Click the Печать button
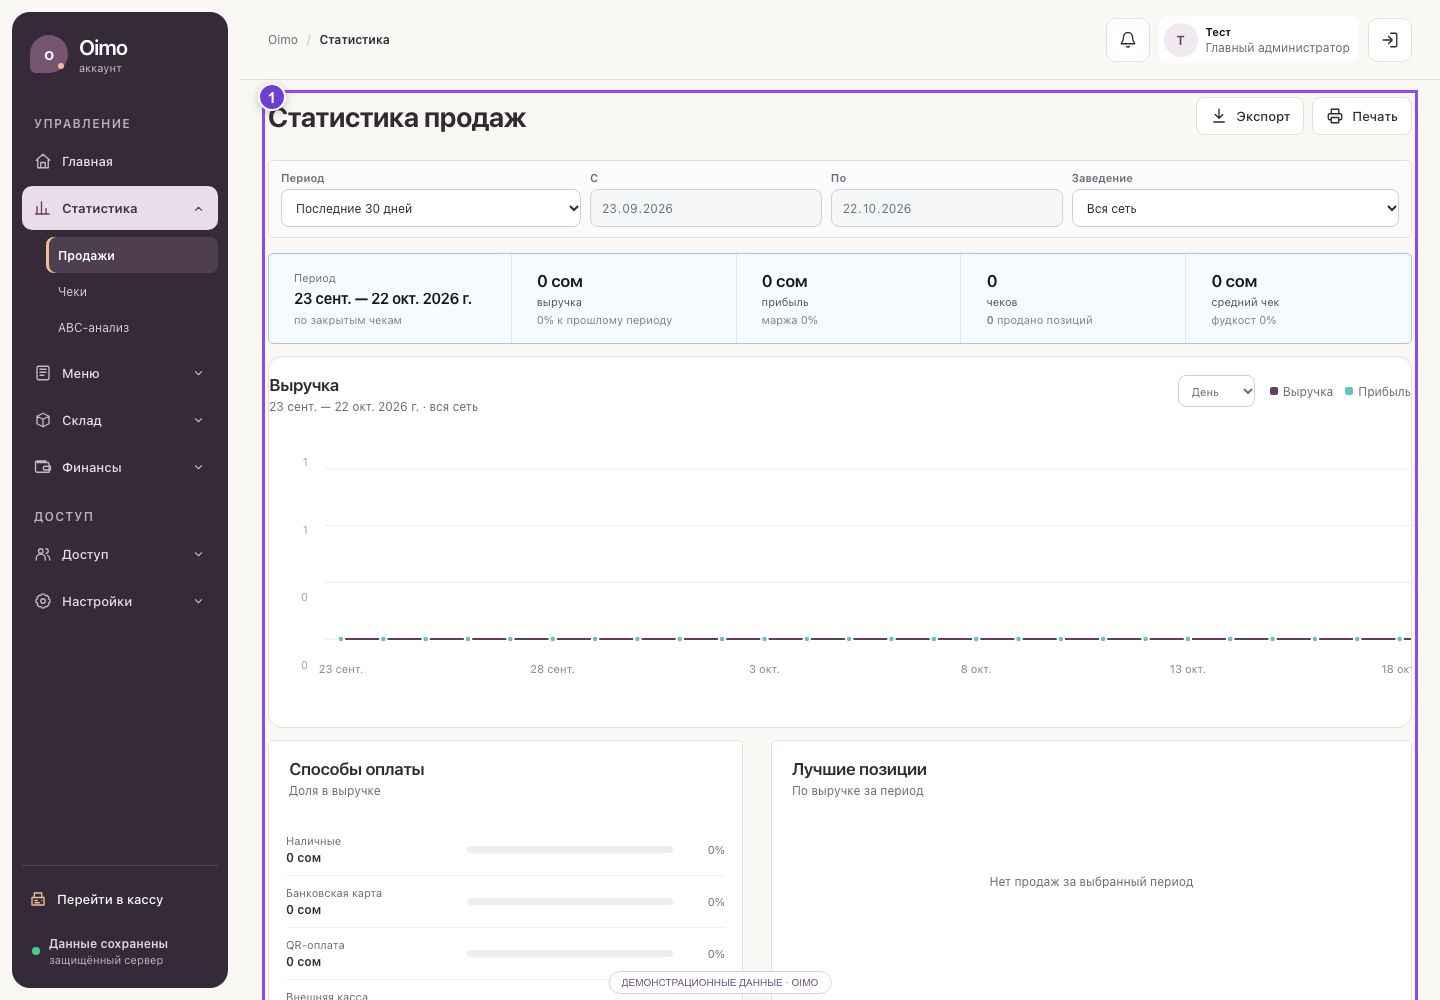 click(x=1362, y=116)
